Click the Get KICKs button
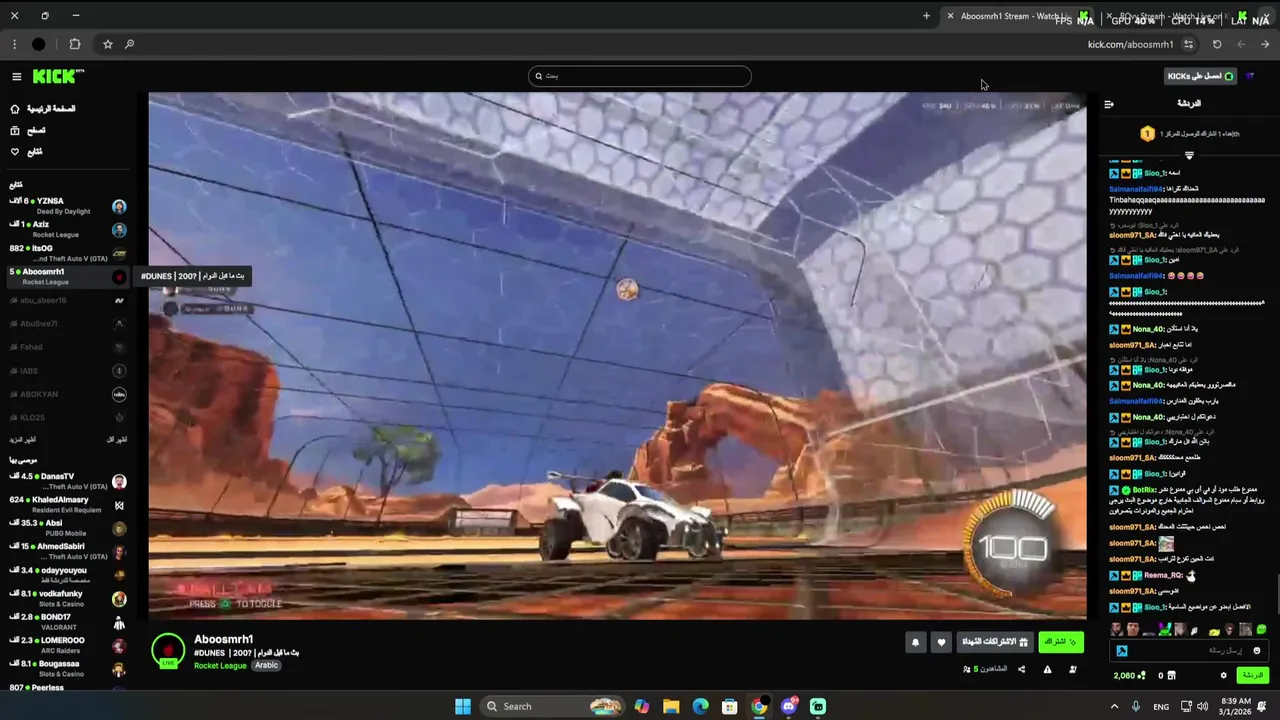The width and height of the screenshot is (1280, 720). [x=1201, y=76]
